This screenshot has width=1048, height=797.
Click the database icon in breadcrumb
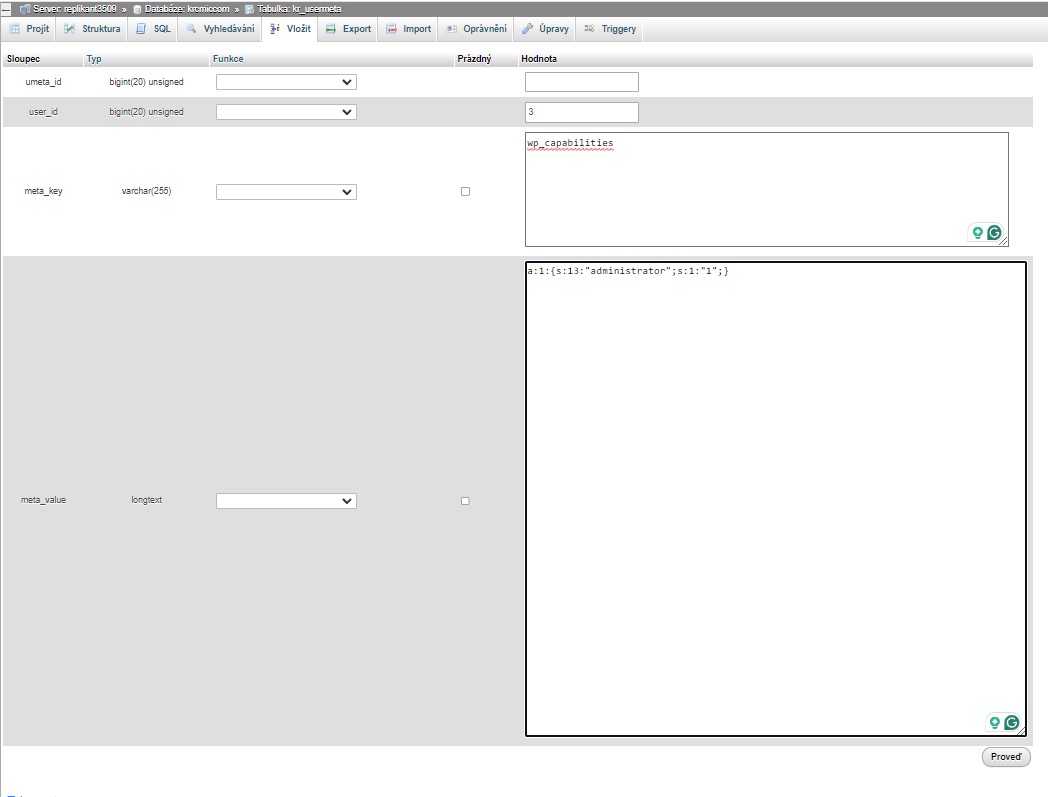(138, 9)
